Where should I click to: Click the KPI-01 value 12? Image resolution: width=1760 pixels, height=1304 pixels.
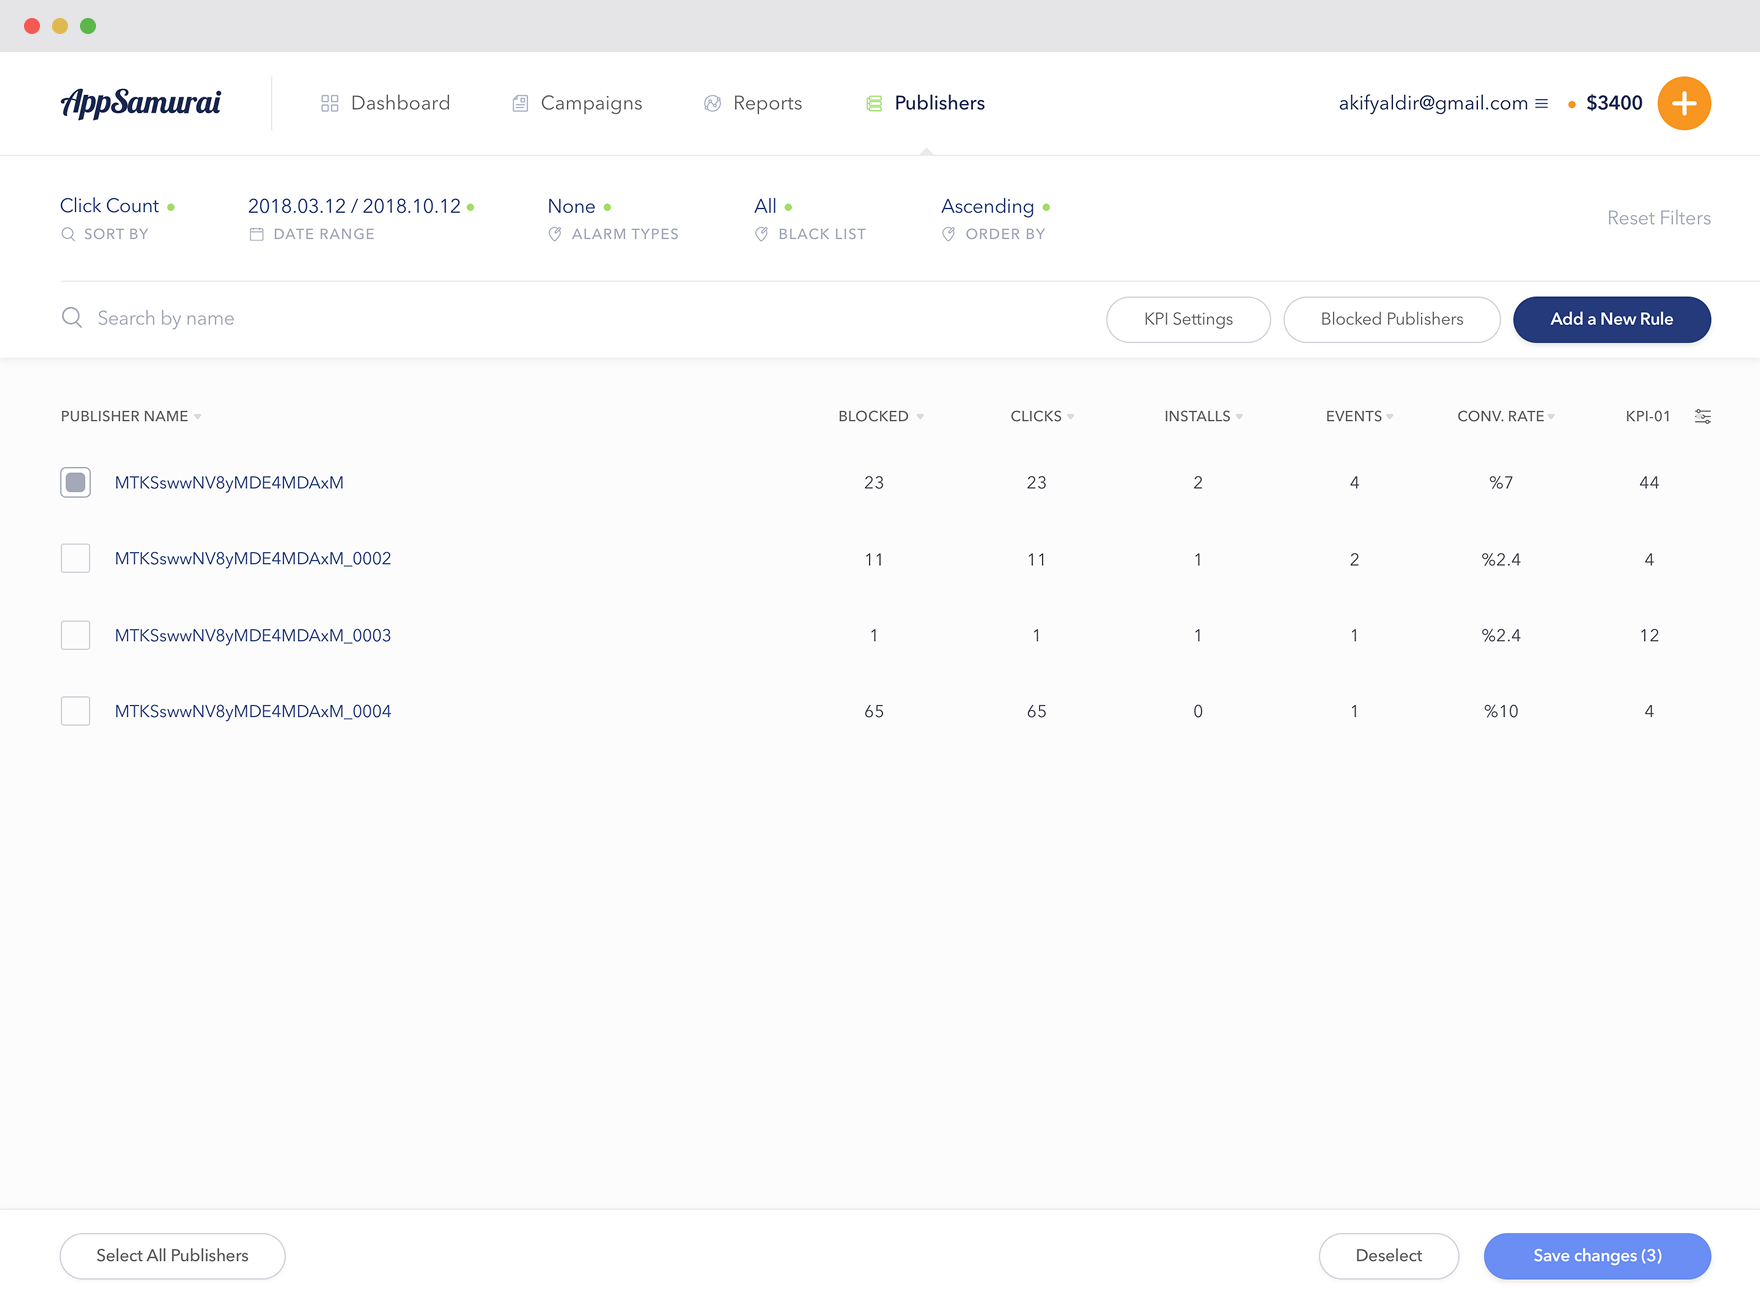coord(1649,635)
